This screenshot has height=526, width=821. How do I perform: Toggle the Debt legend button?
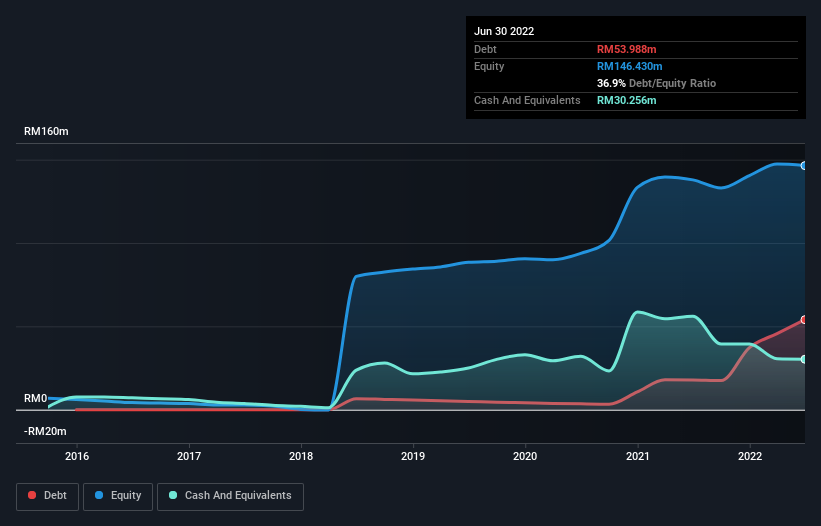pyautogui.click(x=47, y=496)
